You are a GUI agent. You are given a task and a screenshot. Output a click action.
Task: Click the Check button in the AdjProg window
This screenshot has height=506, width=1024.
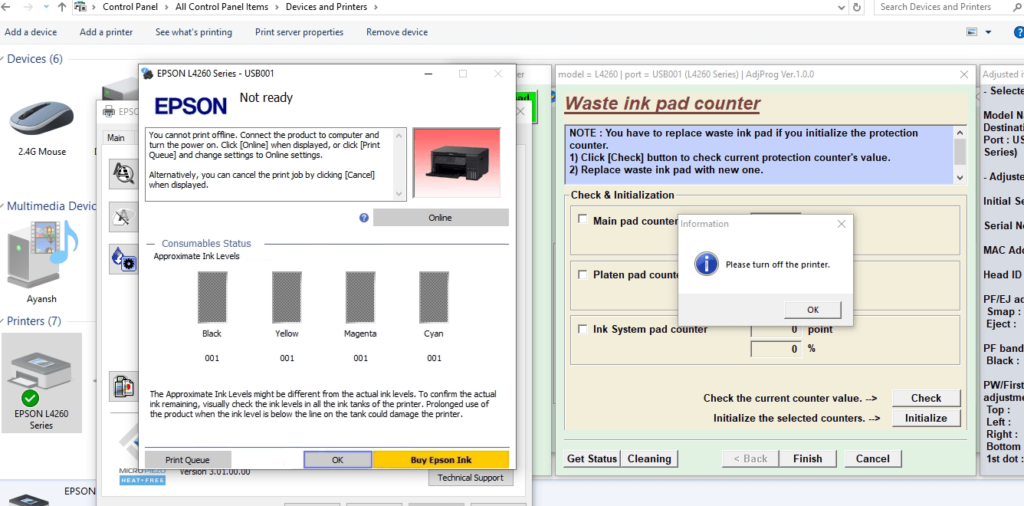point(926,398)
